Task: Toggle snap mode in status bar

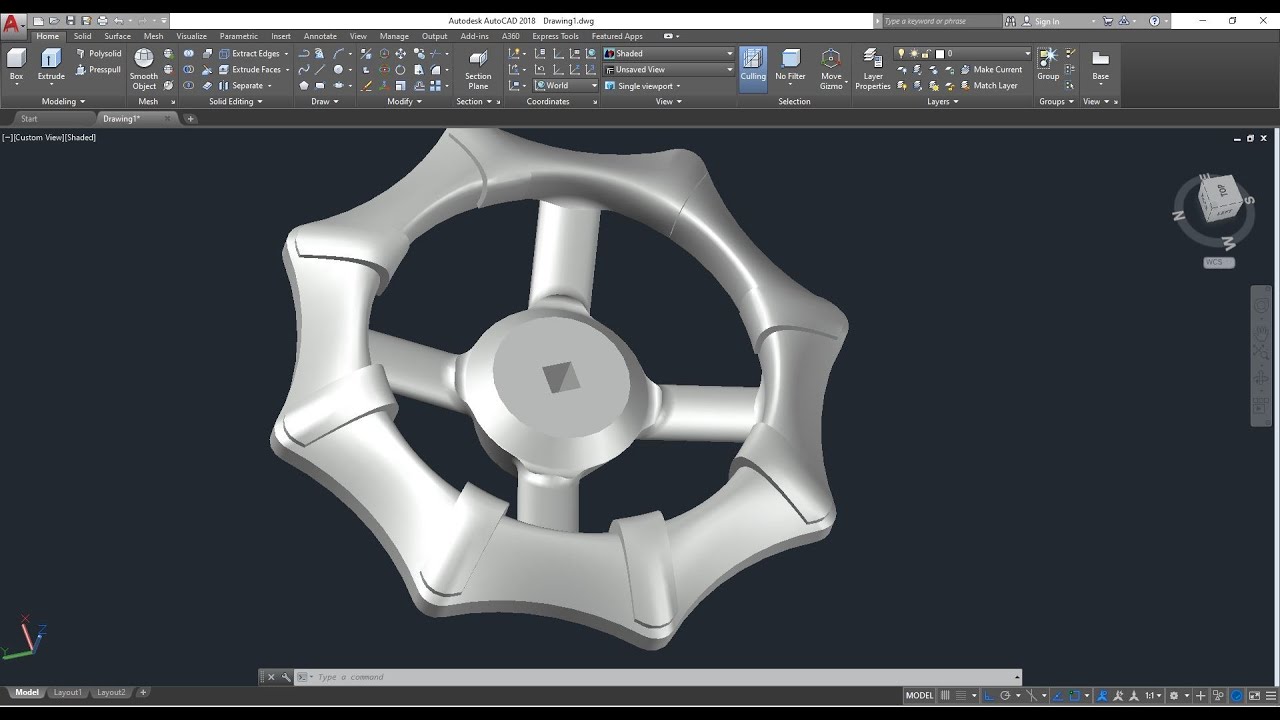Action: coord(961,696)
